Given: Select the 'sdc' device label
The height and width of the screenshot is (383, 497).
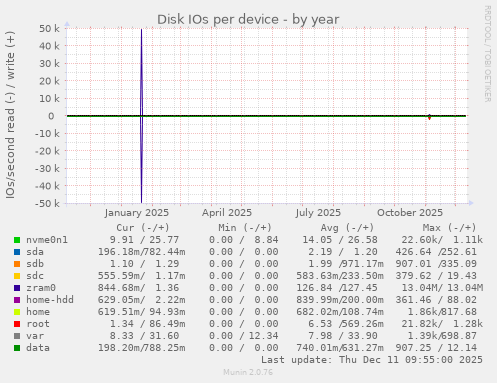Looking at the screenshot, I should tap(35, 276).
